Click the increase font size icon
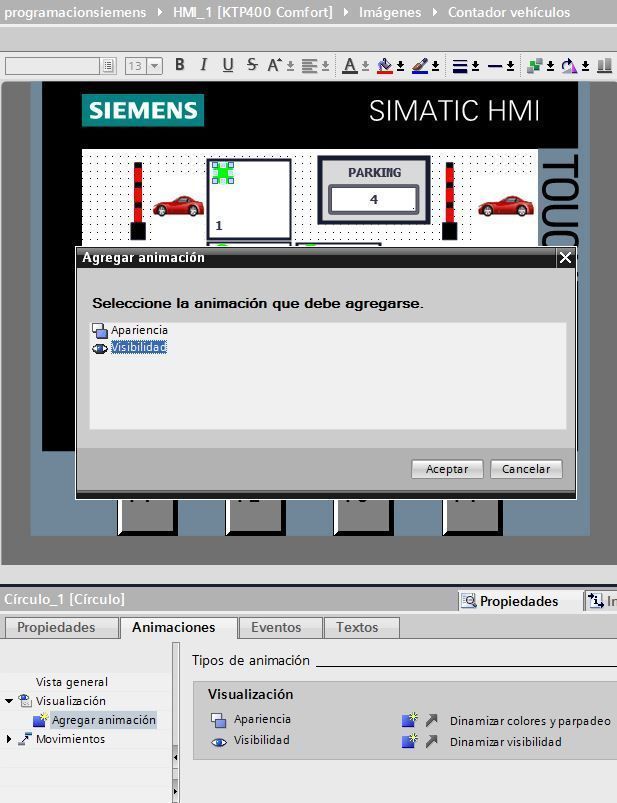 [x=274, y=66]
